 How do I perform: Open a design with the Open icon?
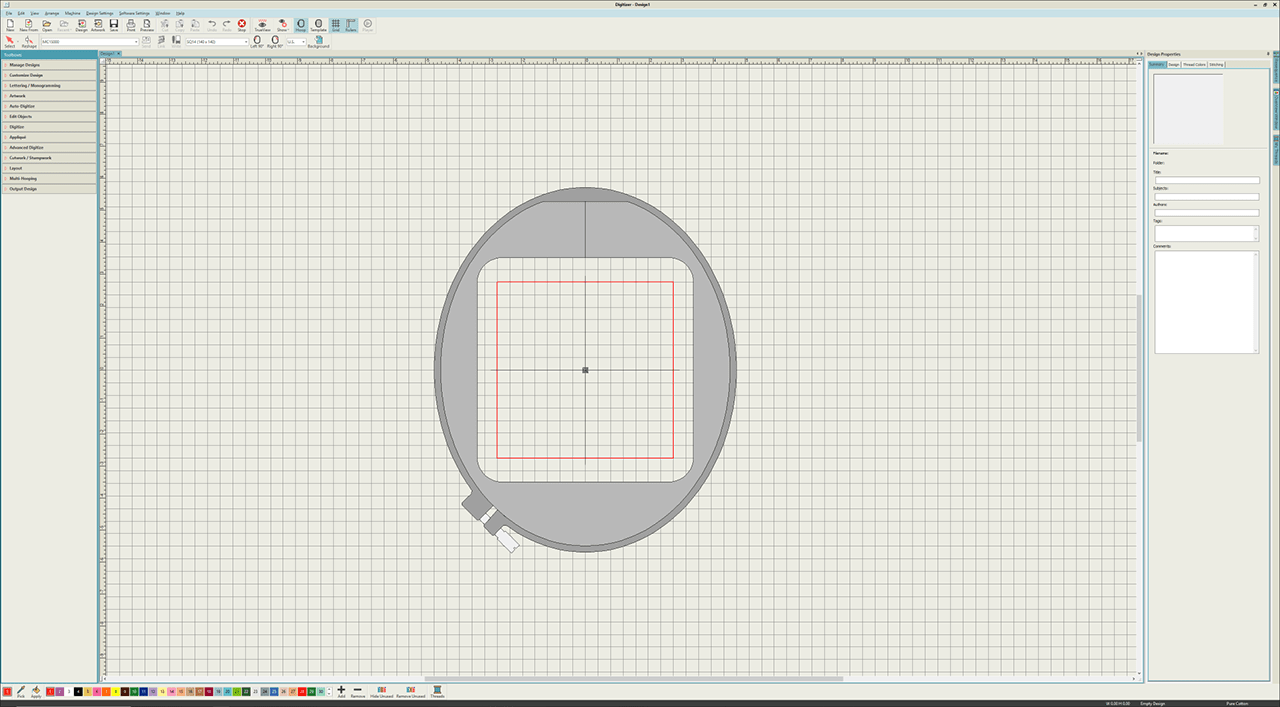[47, 25]
